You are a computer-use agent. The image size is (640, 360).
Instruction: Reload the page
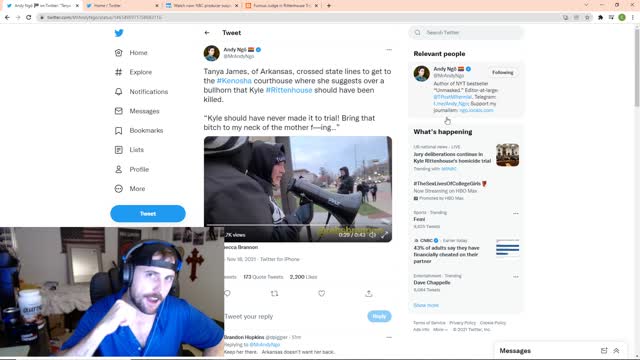coord(29,18)
